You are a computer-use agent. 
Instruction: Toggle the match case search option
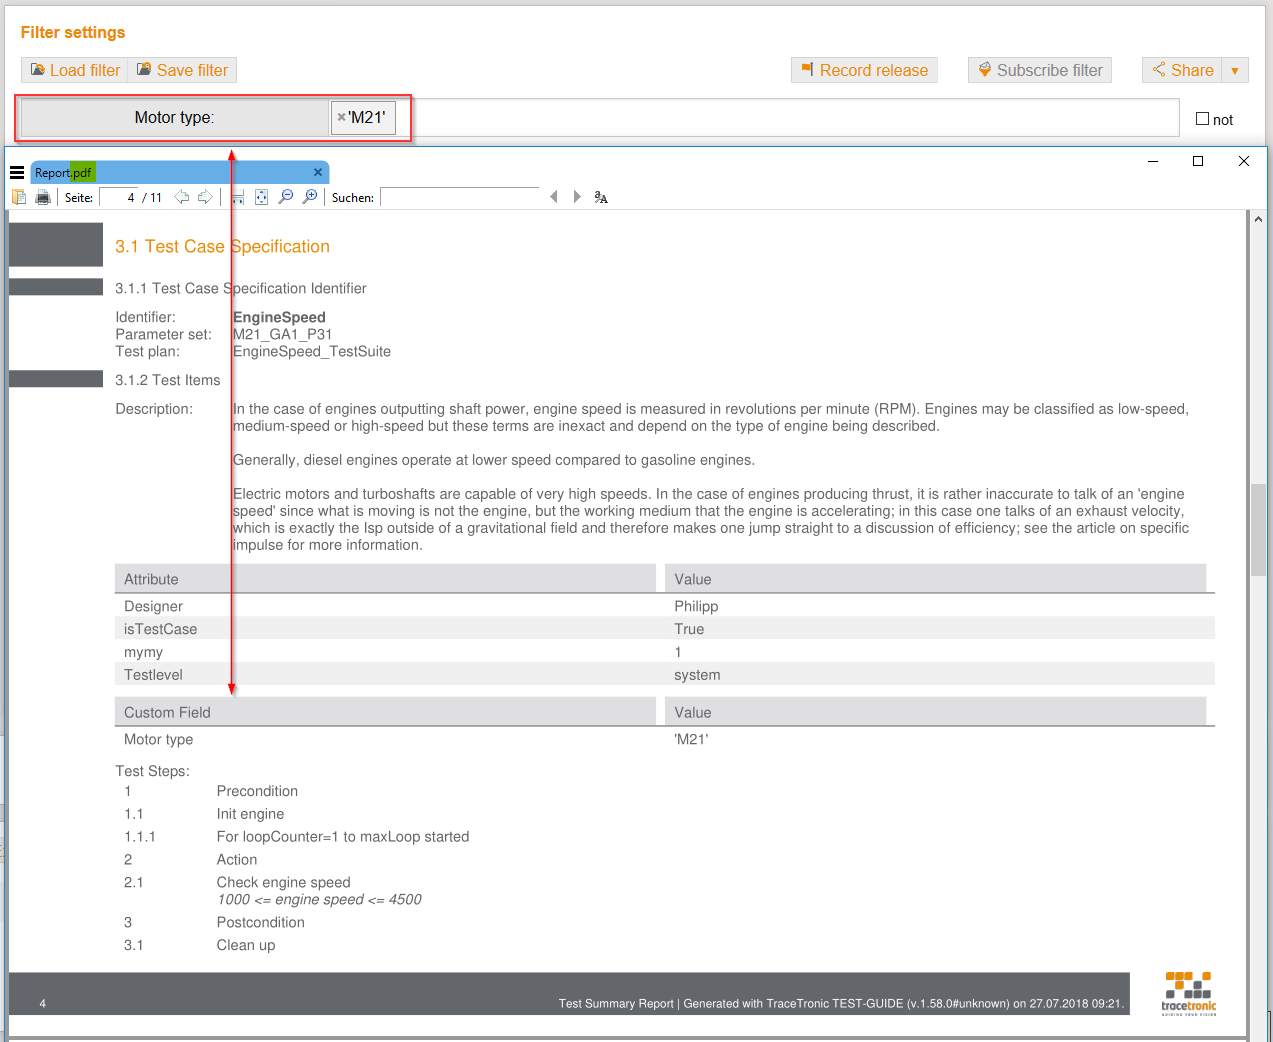click(x=600, y=197)
